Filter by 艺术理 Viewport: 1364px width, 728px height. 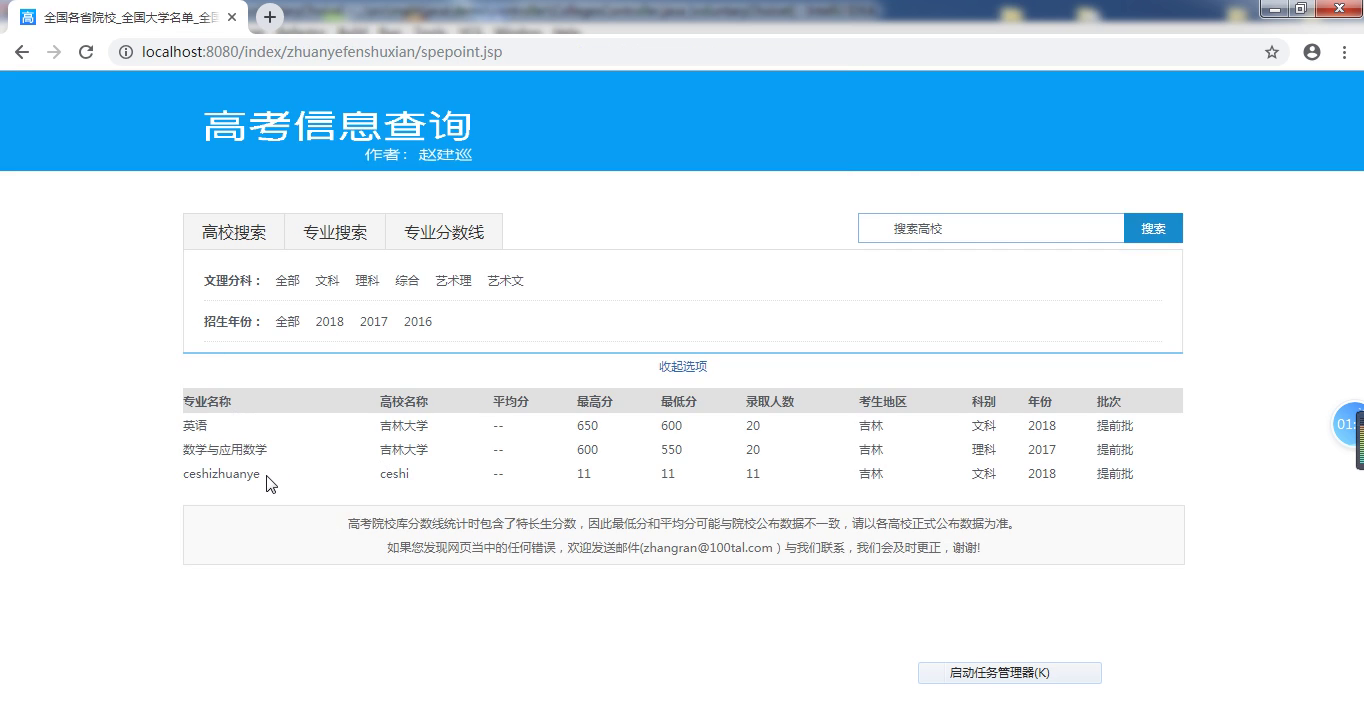[x=453, y=281]
